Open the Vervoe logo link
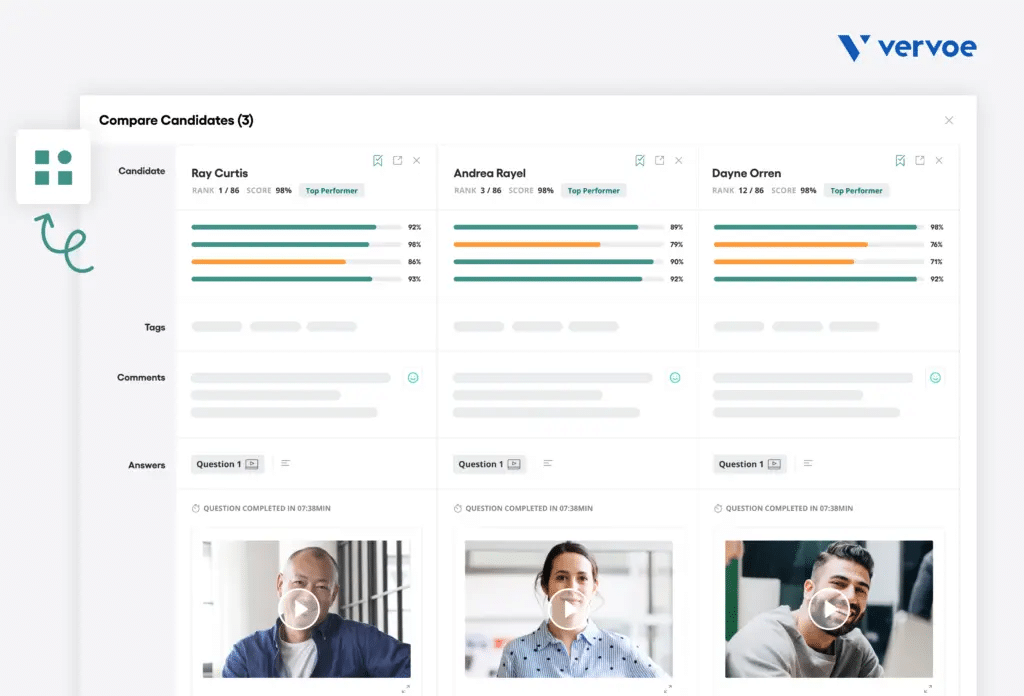The height and width of the screenshot is (696, 1024). click(x=906, y=45)
